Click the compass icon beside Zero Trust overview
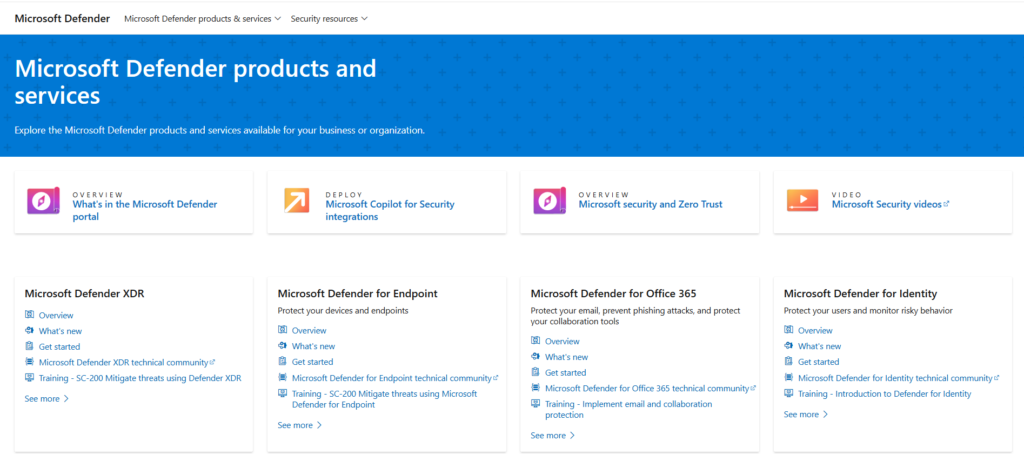Viewport: 1024px width, 454px height. coord(549,201)
